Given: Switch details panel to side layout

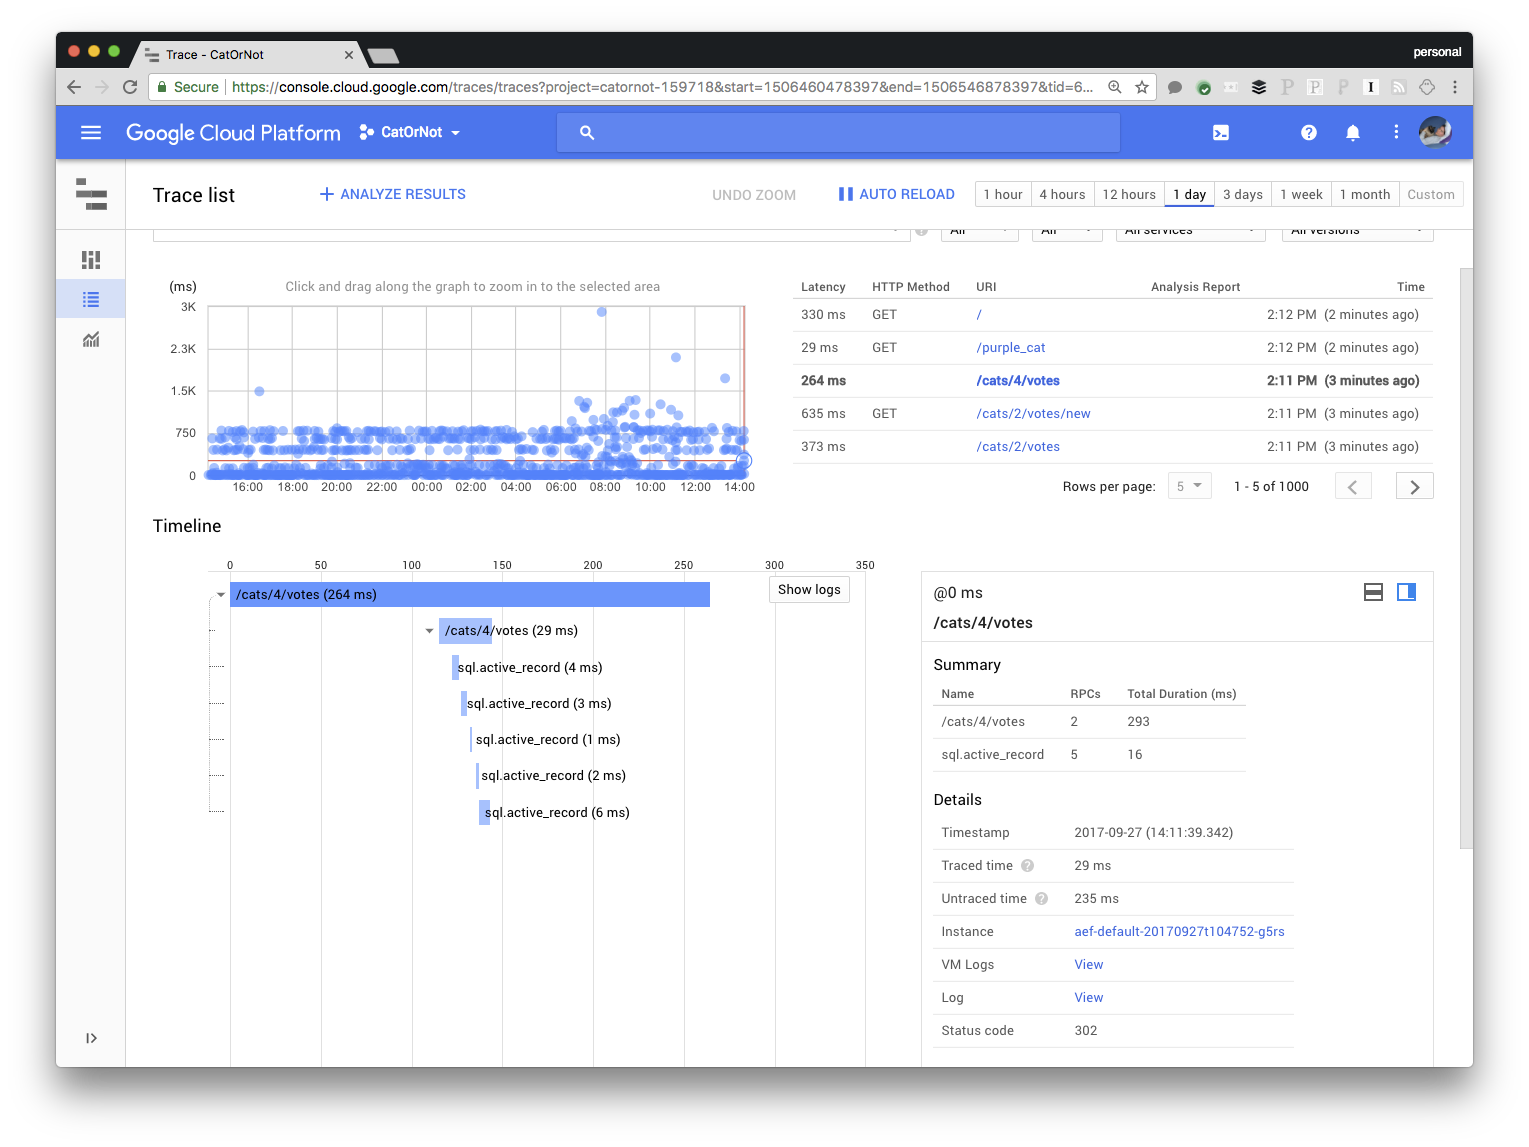Looking at the screenshot, I should (1406, 592).
